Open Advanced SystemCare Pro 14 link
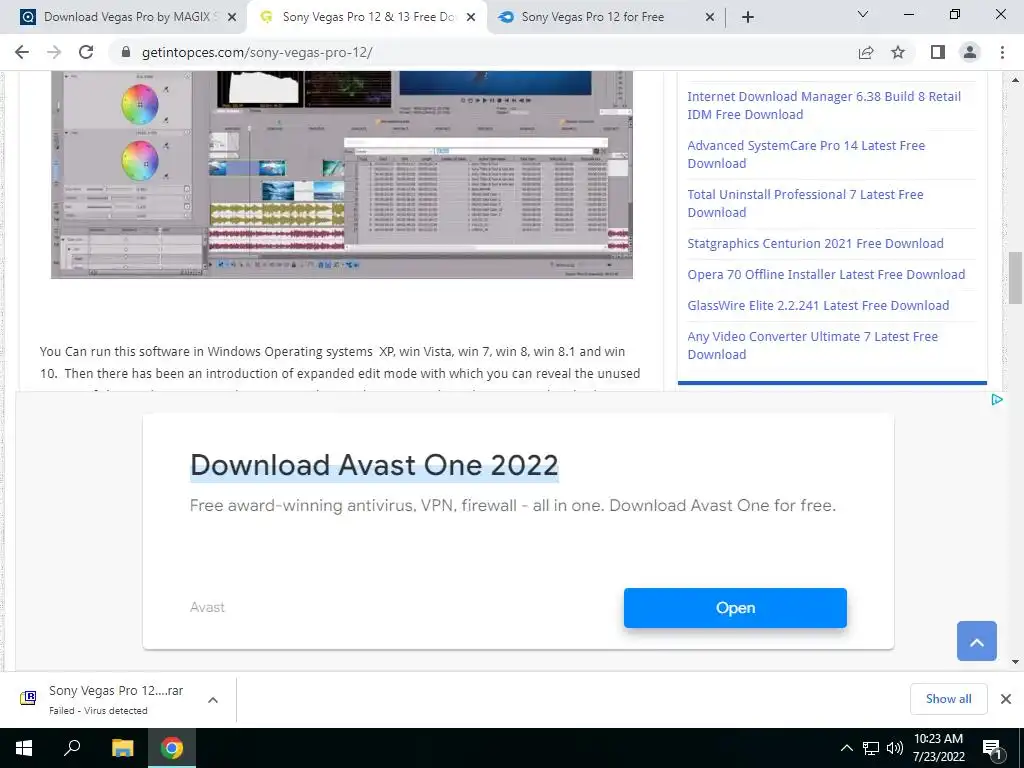Viewport: 1024px width, 768px height. point(806,154)
